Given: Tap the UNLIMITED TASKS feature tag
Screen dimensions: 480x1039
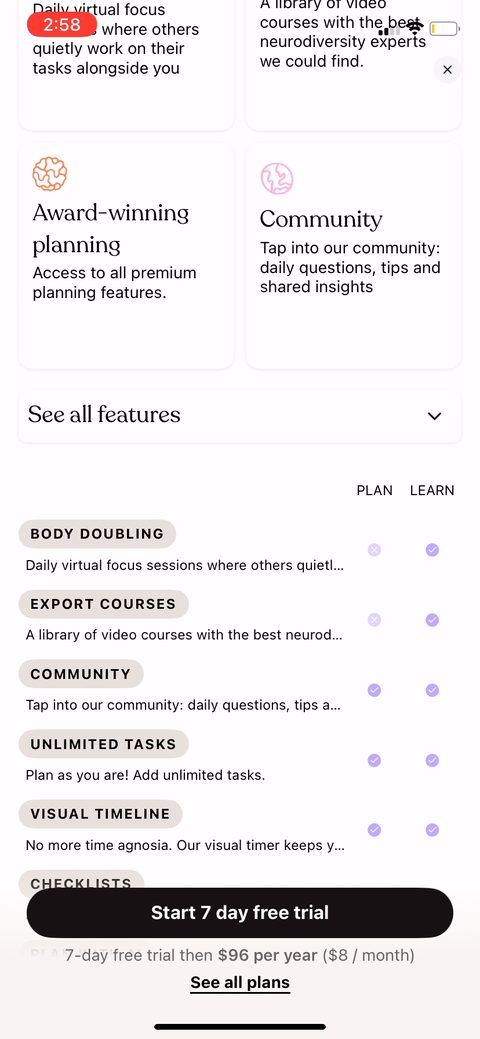Looking at the screenshot, I should (103, 744).
